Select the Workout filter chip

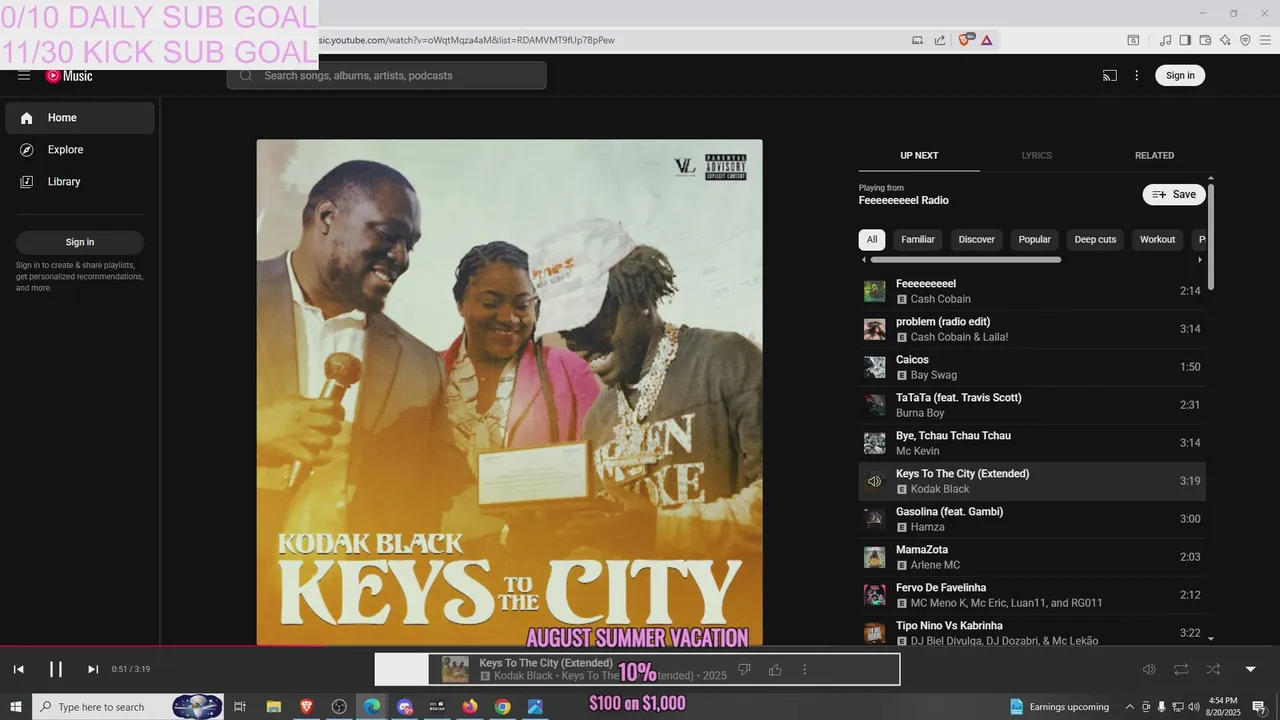1158,240
